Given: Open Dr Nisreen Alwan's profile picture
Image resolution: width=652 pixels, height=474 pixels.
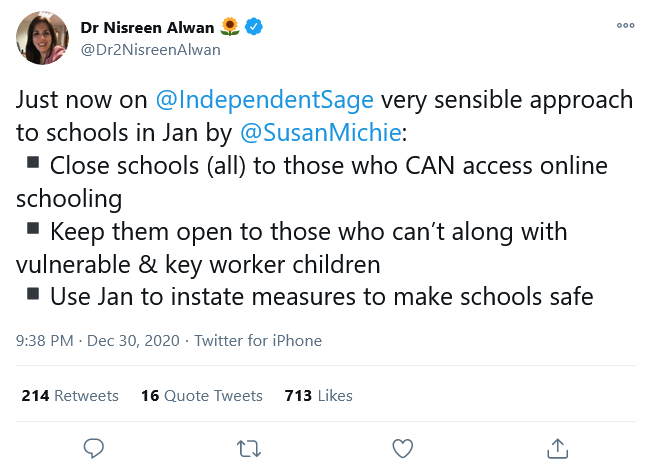Looking at the screenshot, I should coord(42,38).
